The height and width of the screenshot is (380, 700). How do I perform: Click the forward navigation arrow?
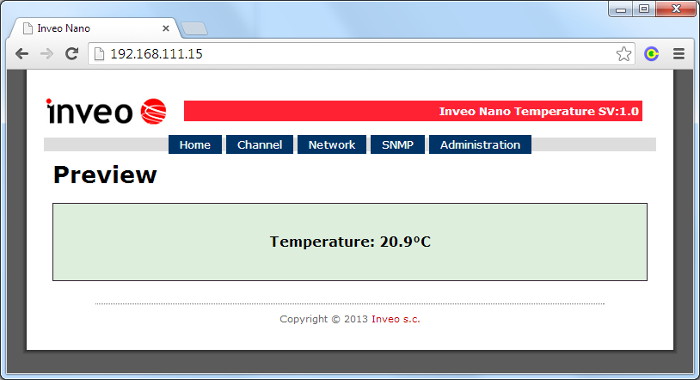[46, 54]
